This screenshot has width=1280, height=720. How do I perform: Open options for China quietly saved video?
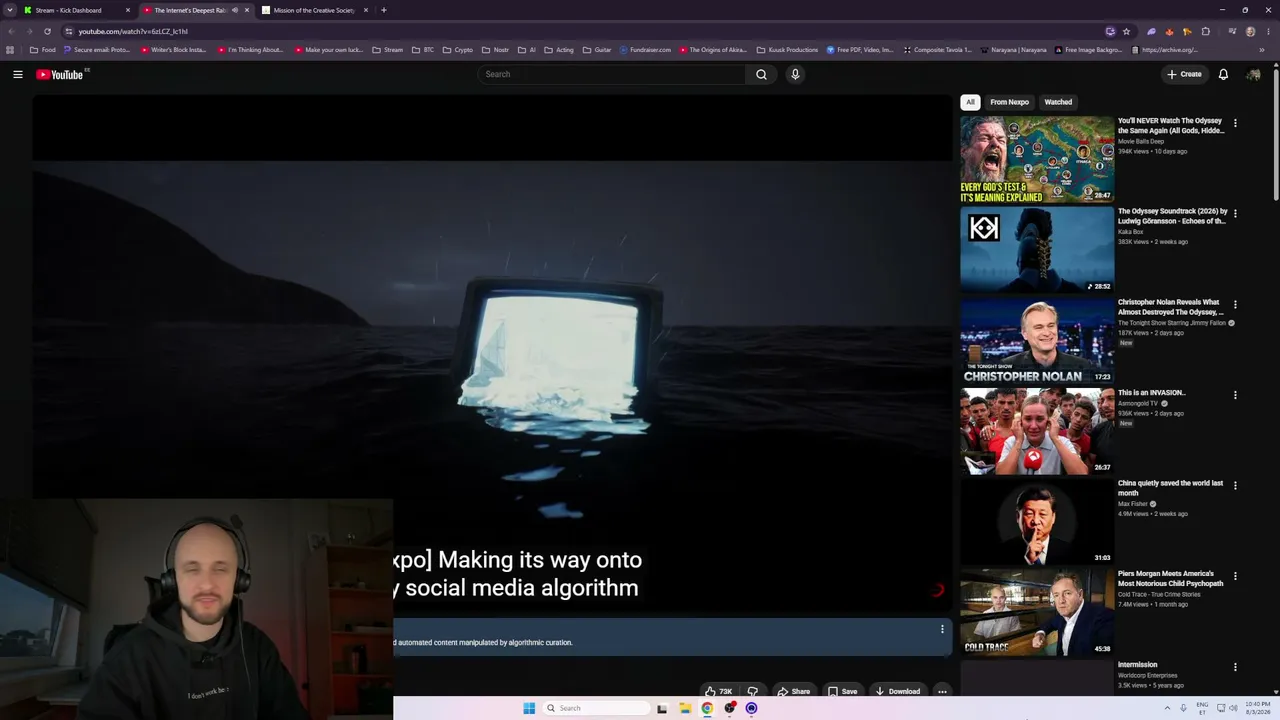coord(1235,485)
